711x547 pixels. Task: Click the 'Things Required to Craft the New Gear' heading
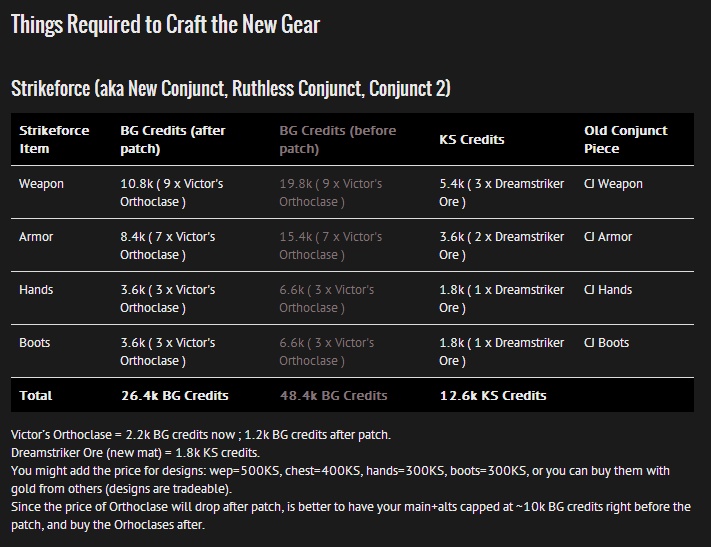pyautogui.click(x=166, y=24)
